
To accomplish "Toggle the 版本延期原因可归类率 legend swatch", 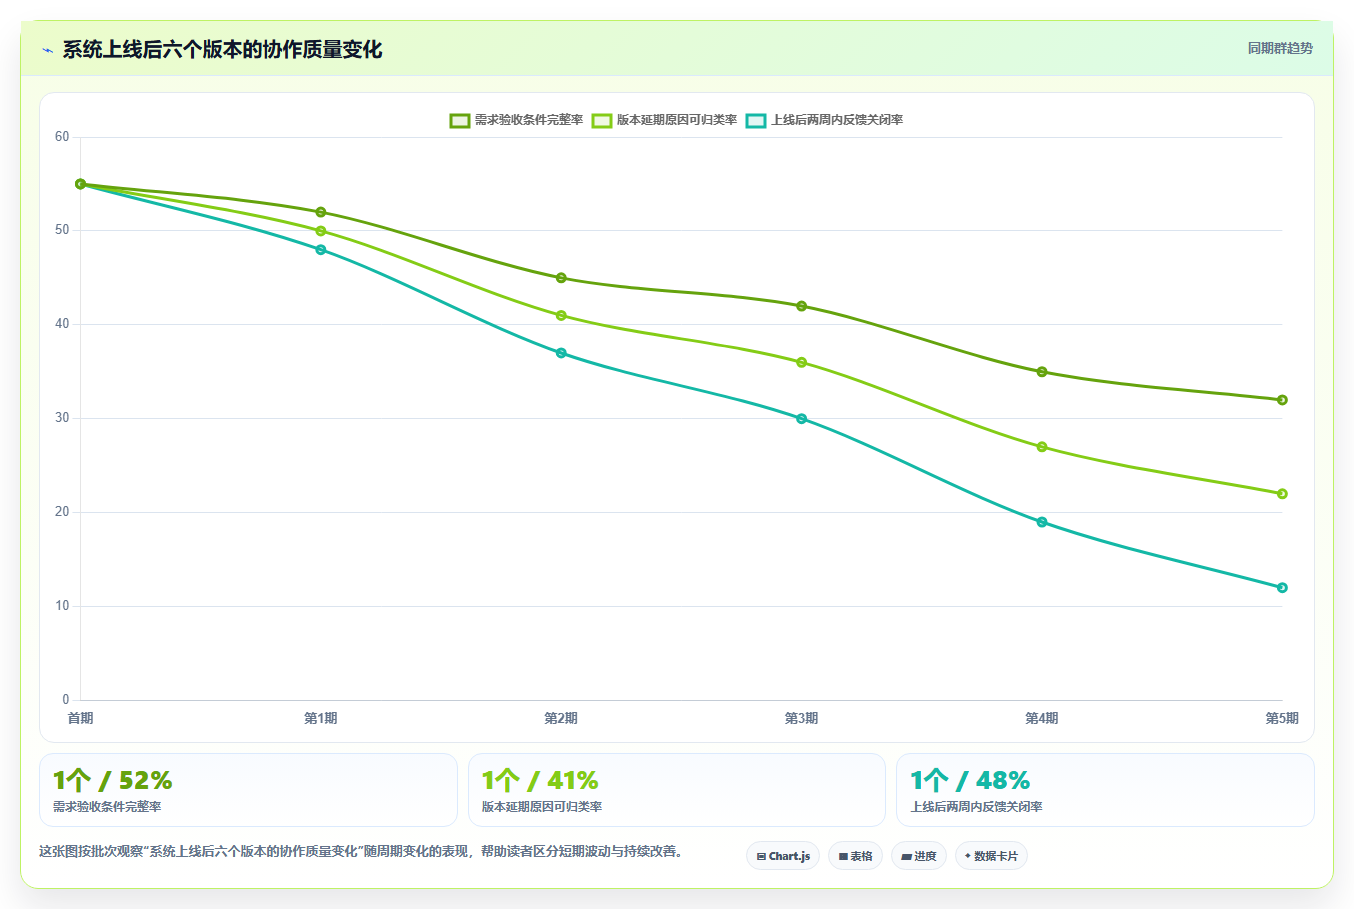I will (x=602, y=120).
